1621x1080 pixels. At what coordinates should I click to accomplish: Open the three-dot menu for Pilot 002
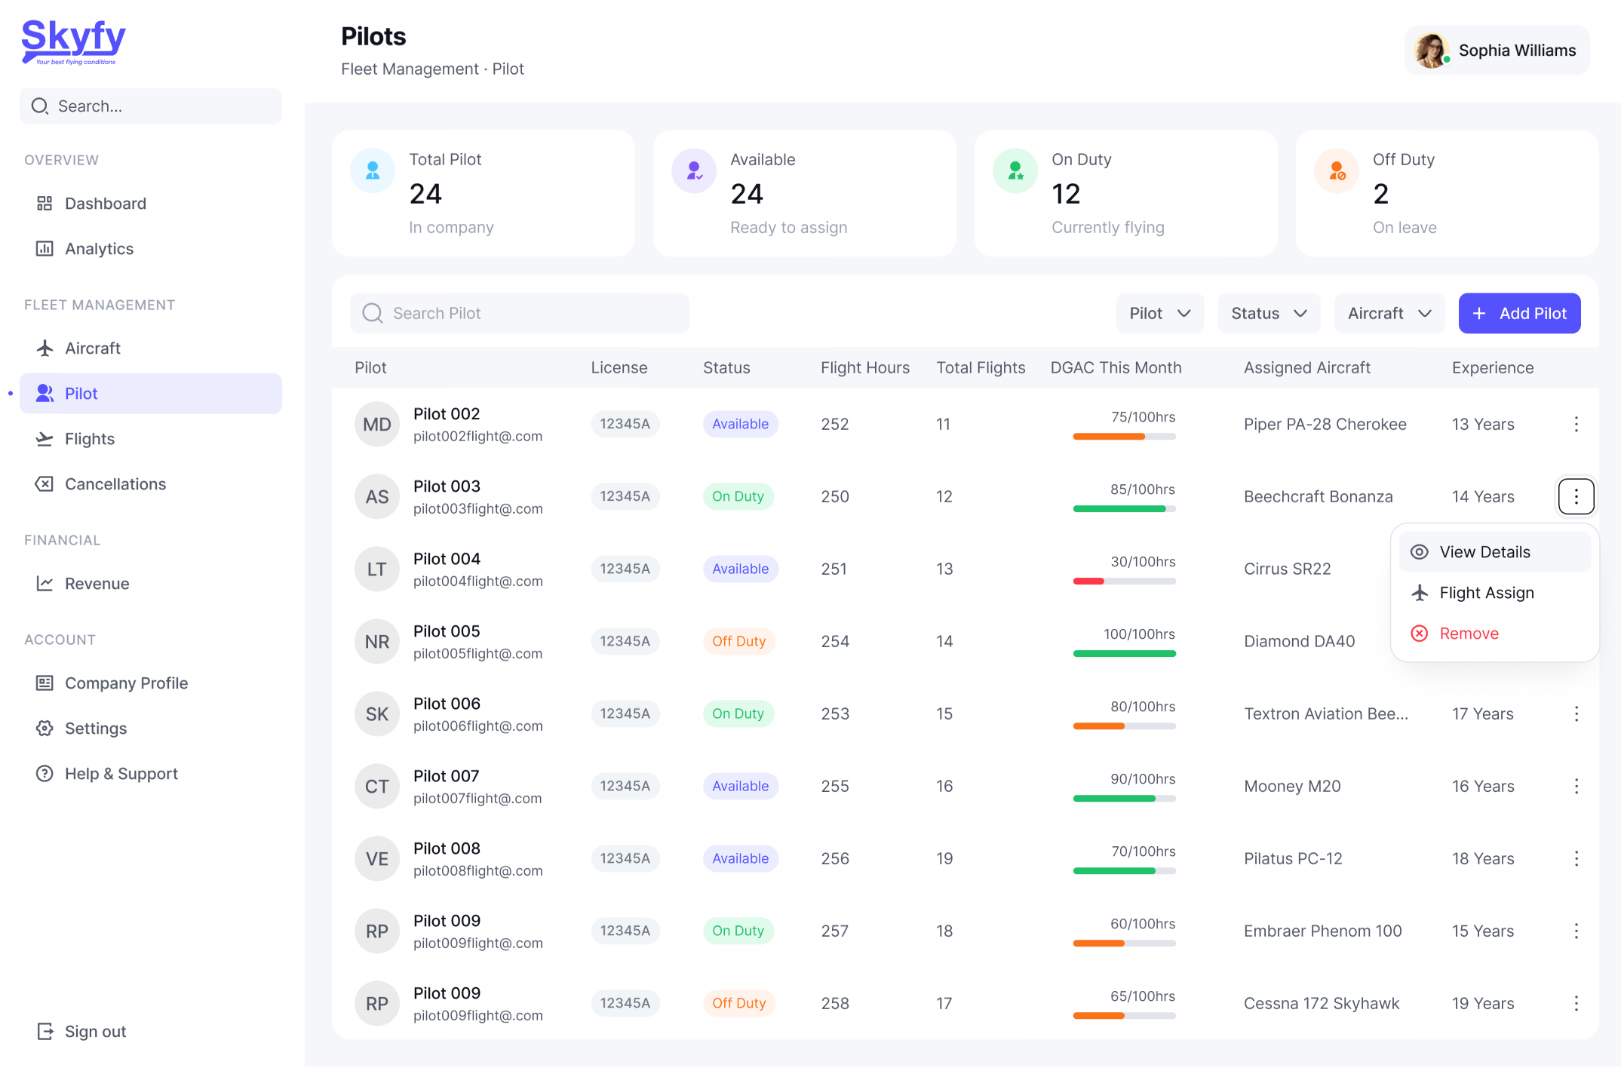pyautogui.click(x=1576, y=425)
